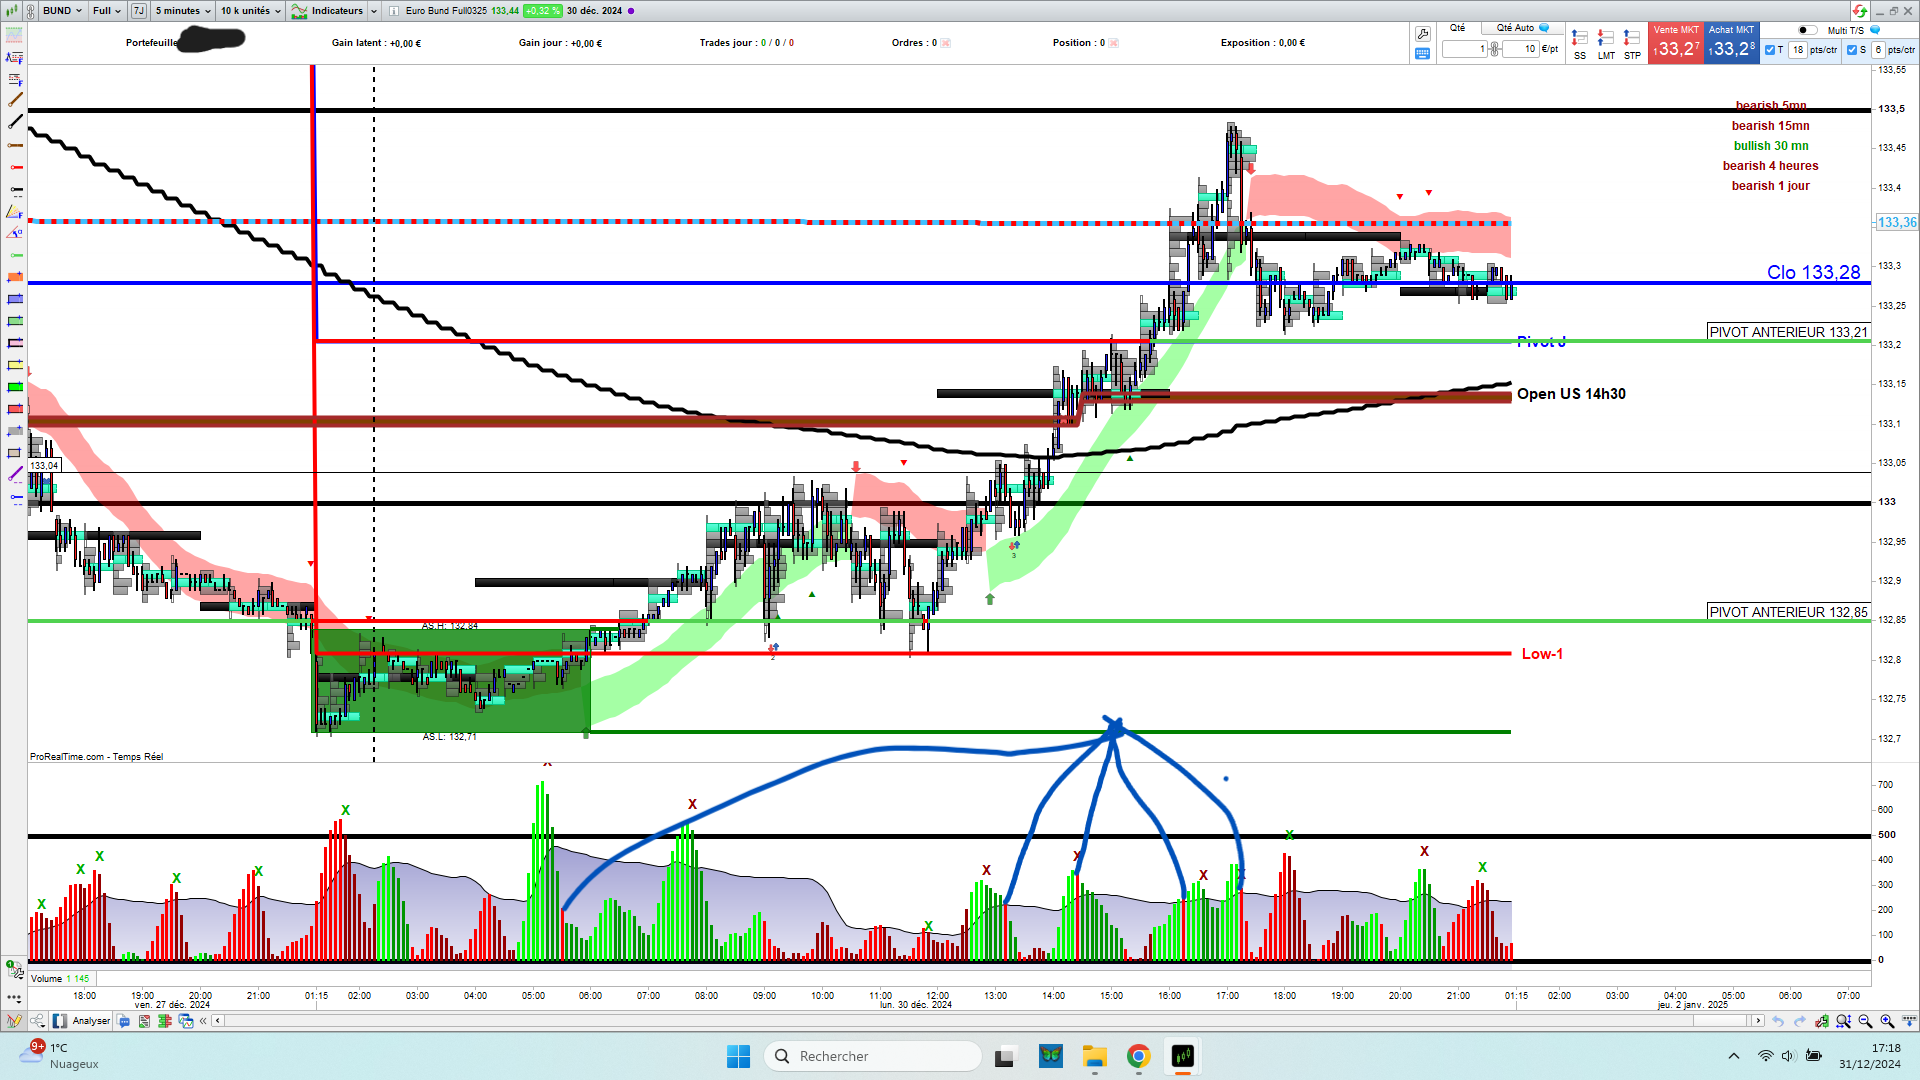Screen dimensions: 1920x1080
Task: Uncheck the S stop-loss checkbox
Action: [x=1852, y=50]
